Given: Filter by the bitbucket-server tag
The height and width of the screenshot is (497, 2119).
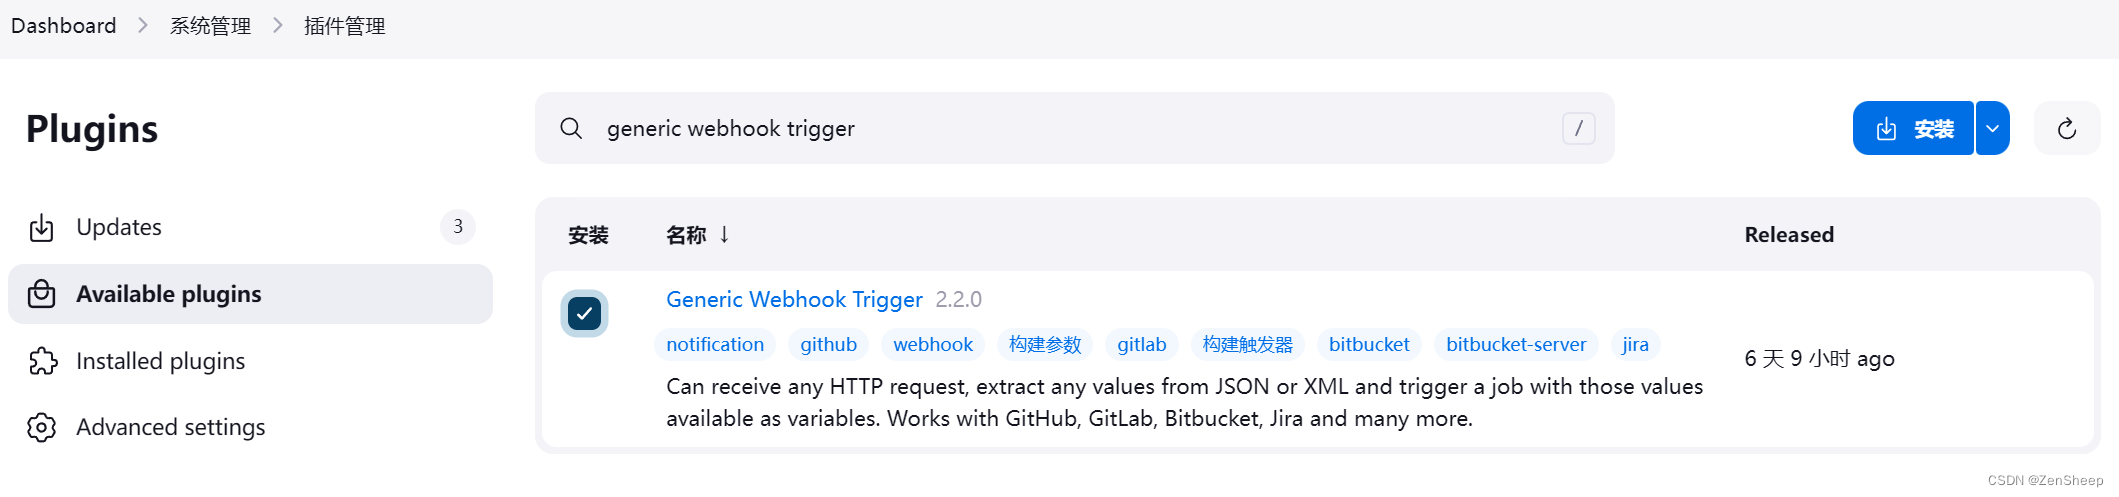Looking at the screenshot, I should point(1515,345).
